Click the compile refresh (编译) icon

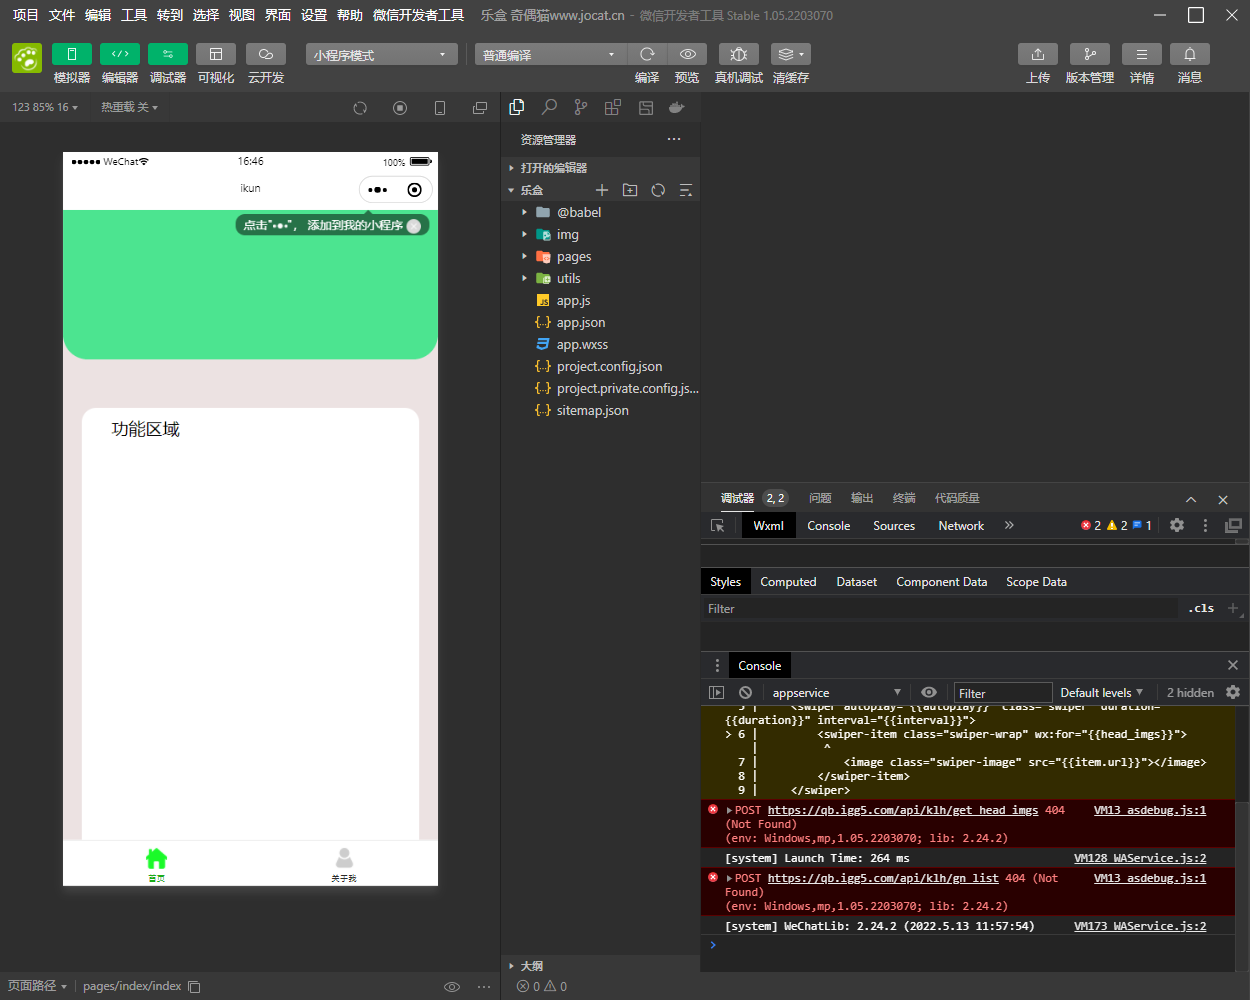tap(647, 54)
